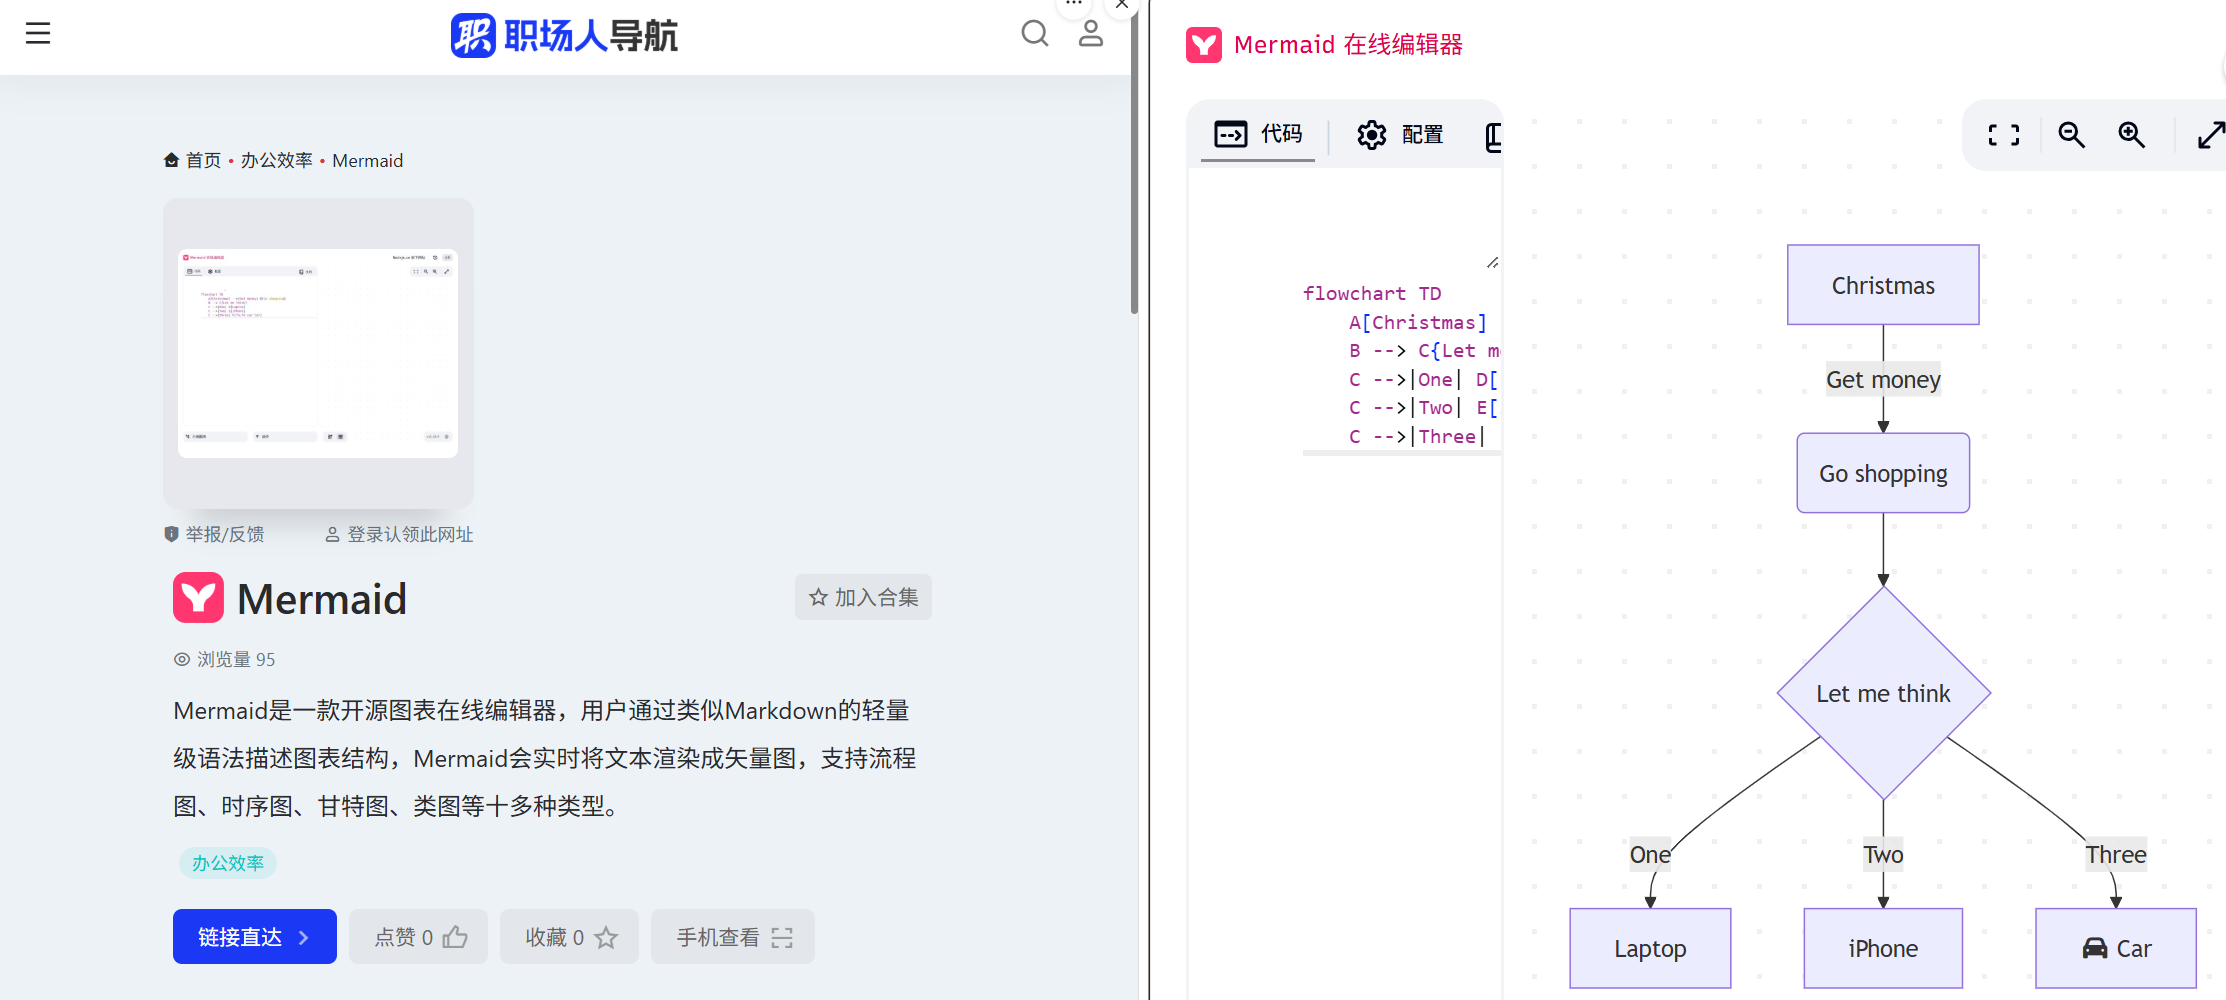This screenshot has height=1000, width=2226.
Task: Click the 'C -->|Three|' code line
Action: pyautogui.click(x=1418, y=437)
